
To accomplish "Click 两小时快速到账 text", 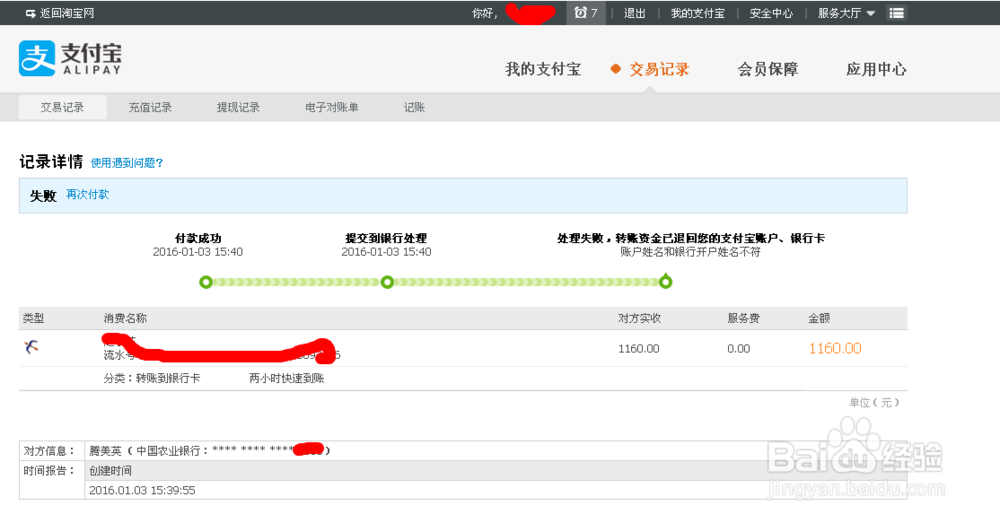I will 286,378.
